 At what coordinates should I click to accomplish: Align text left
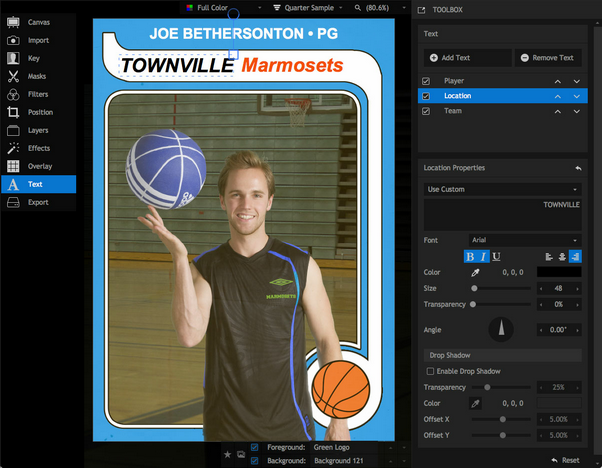549,256
